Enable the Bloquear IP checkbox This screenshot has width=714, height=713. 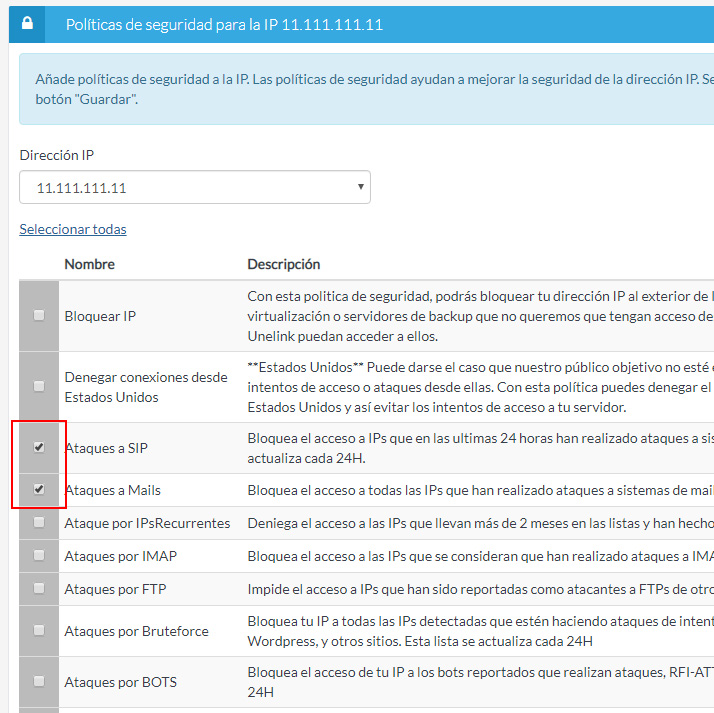(39, 315)
